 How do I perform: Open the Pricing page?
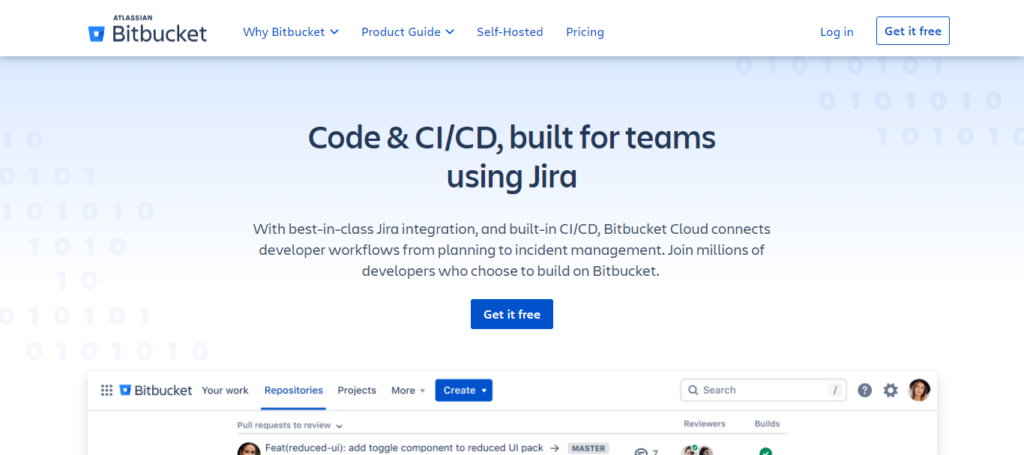point(585,32)
